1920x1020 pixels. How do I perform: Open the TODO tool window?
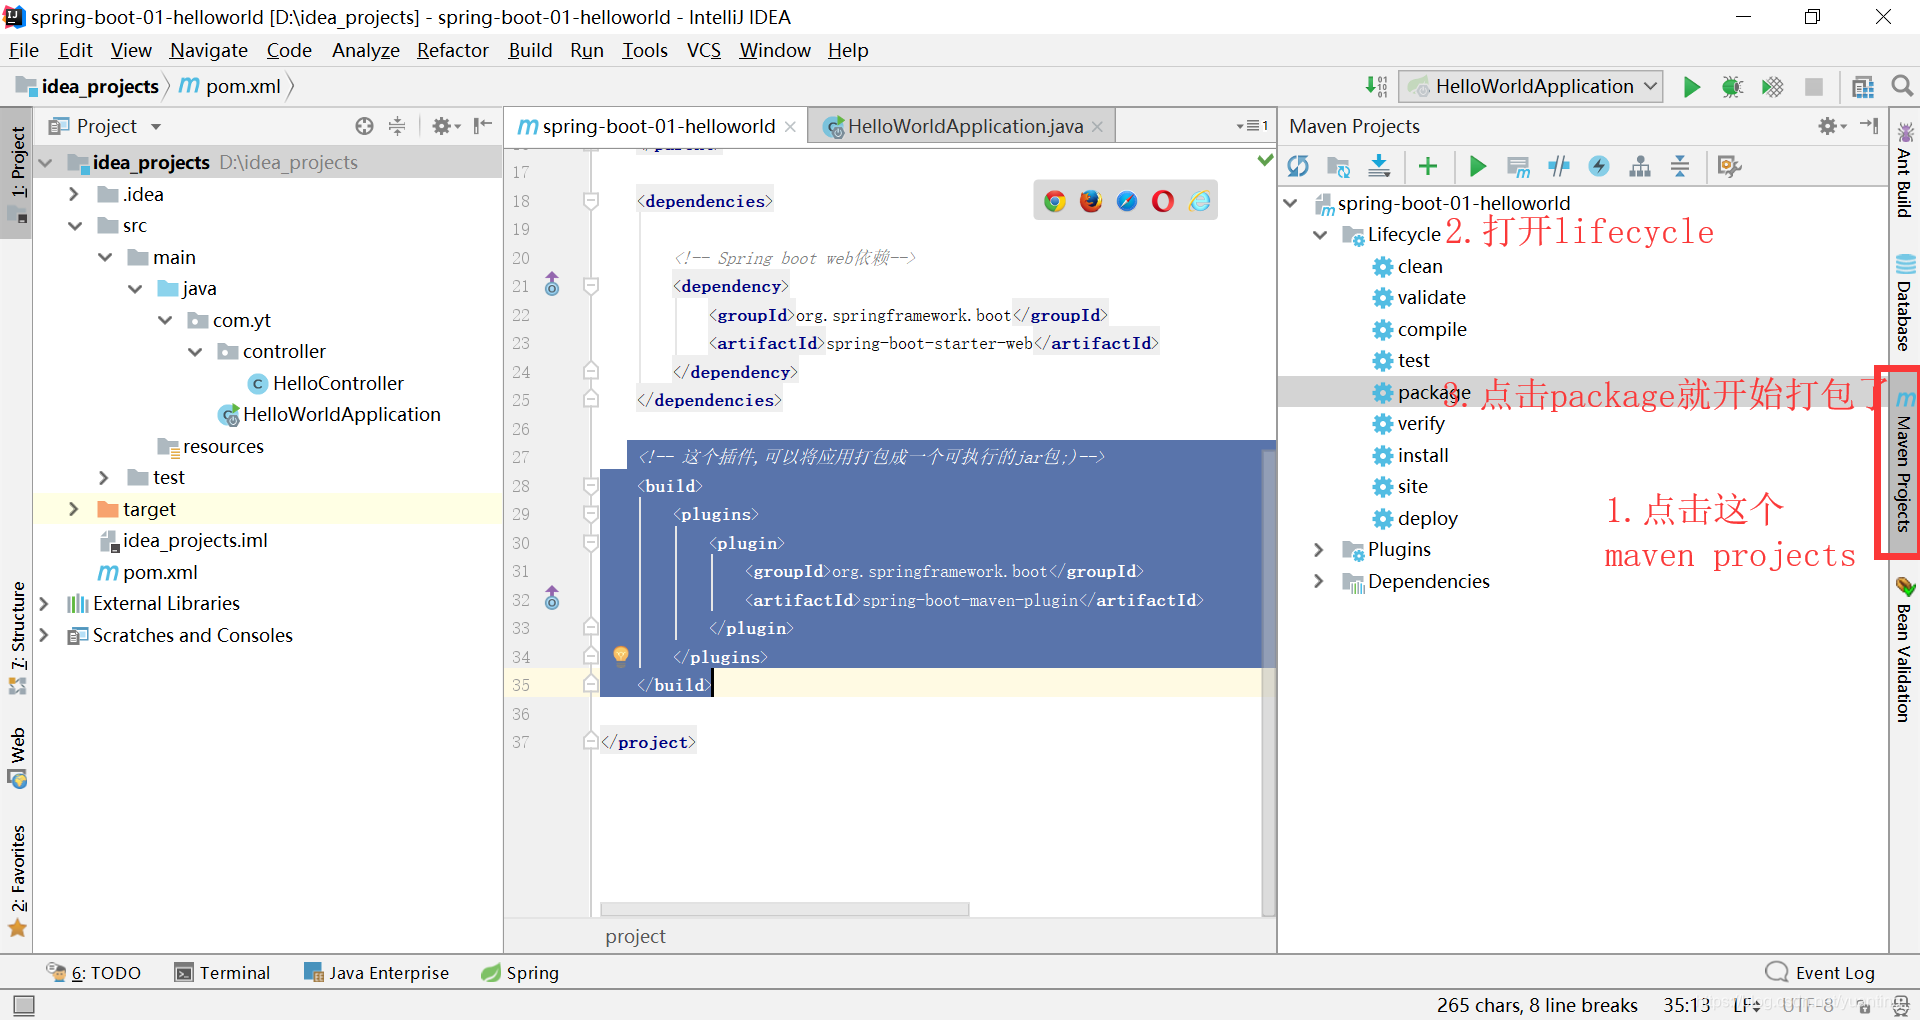[x=93, y=973]
